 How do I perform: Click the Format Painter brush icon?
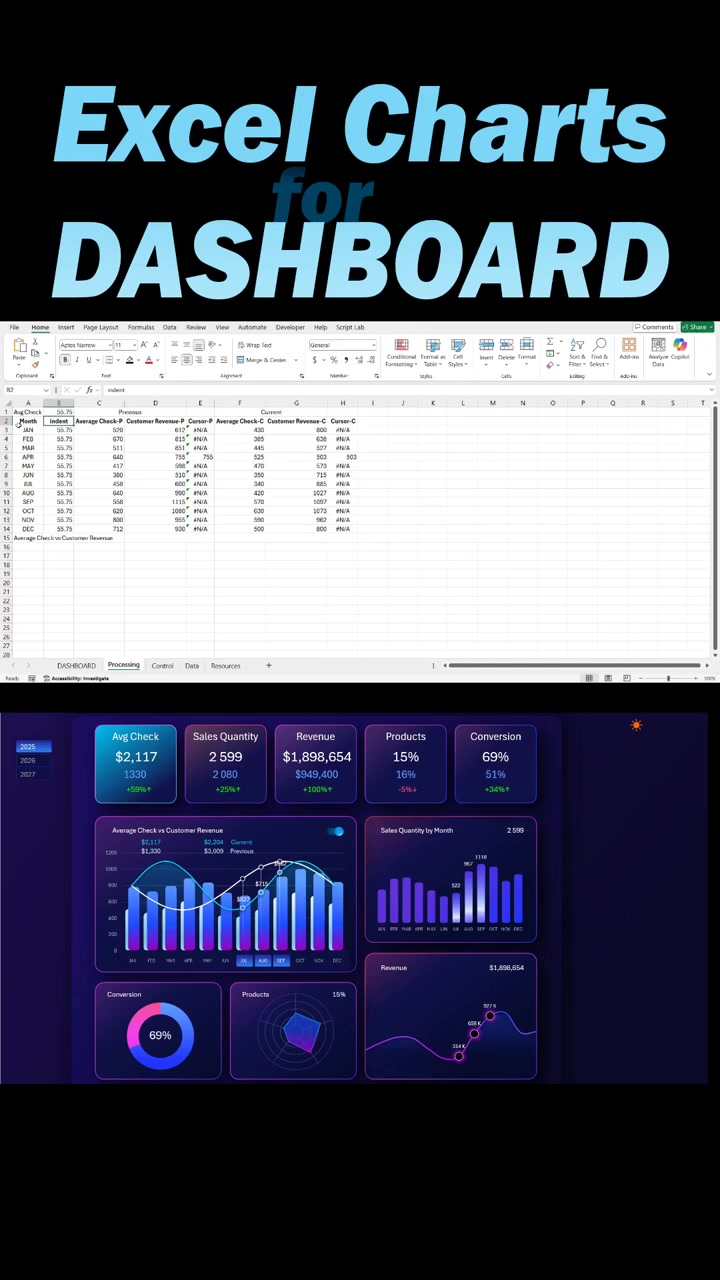[x=35, y=365]
